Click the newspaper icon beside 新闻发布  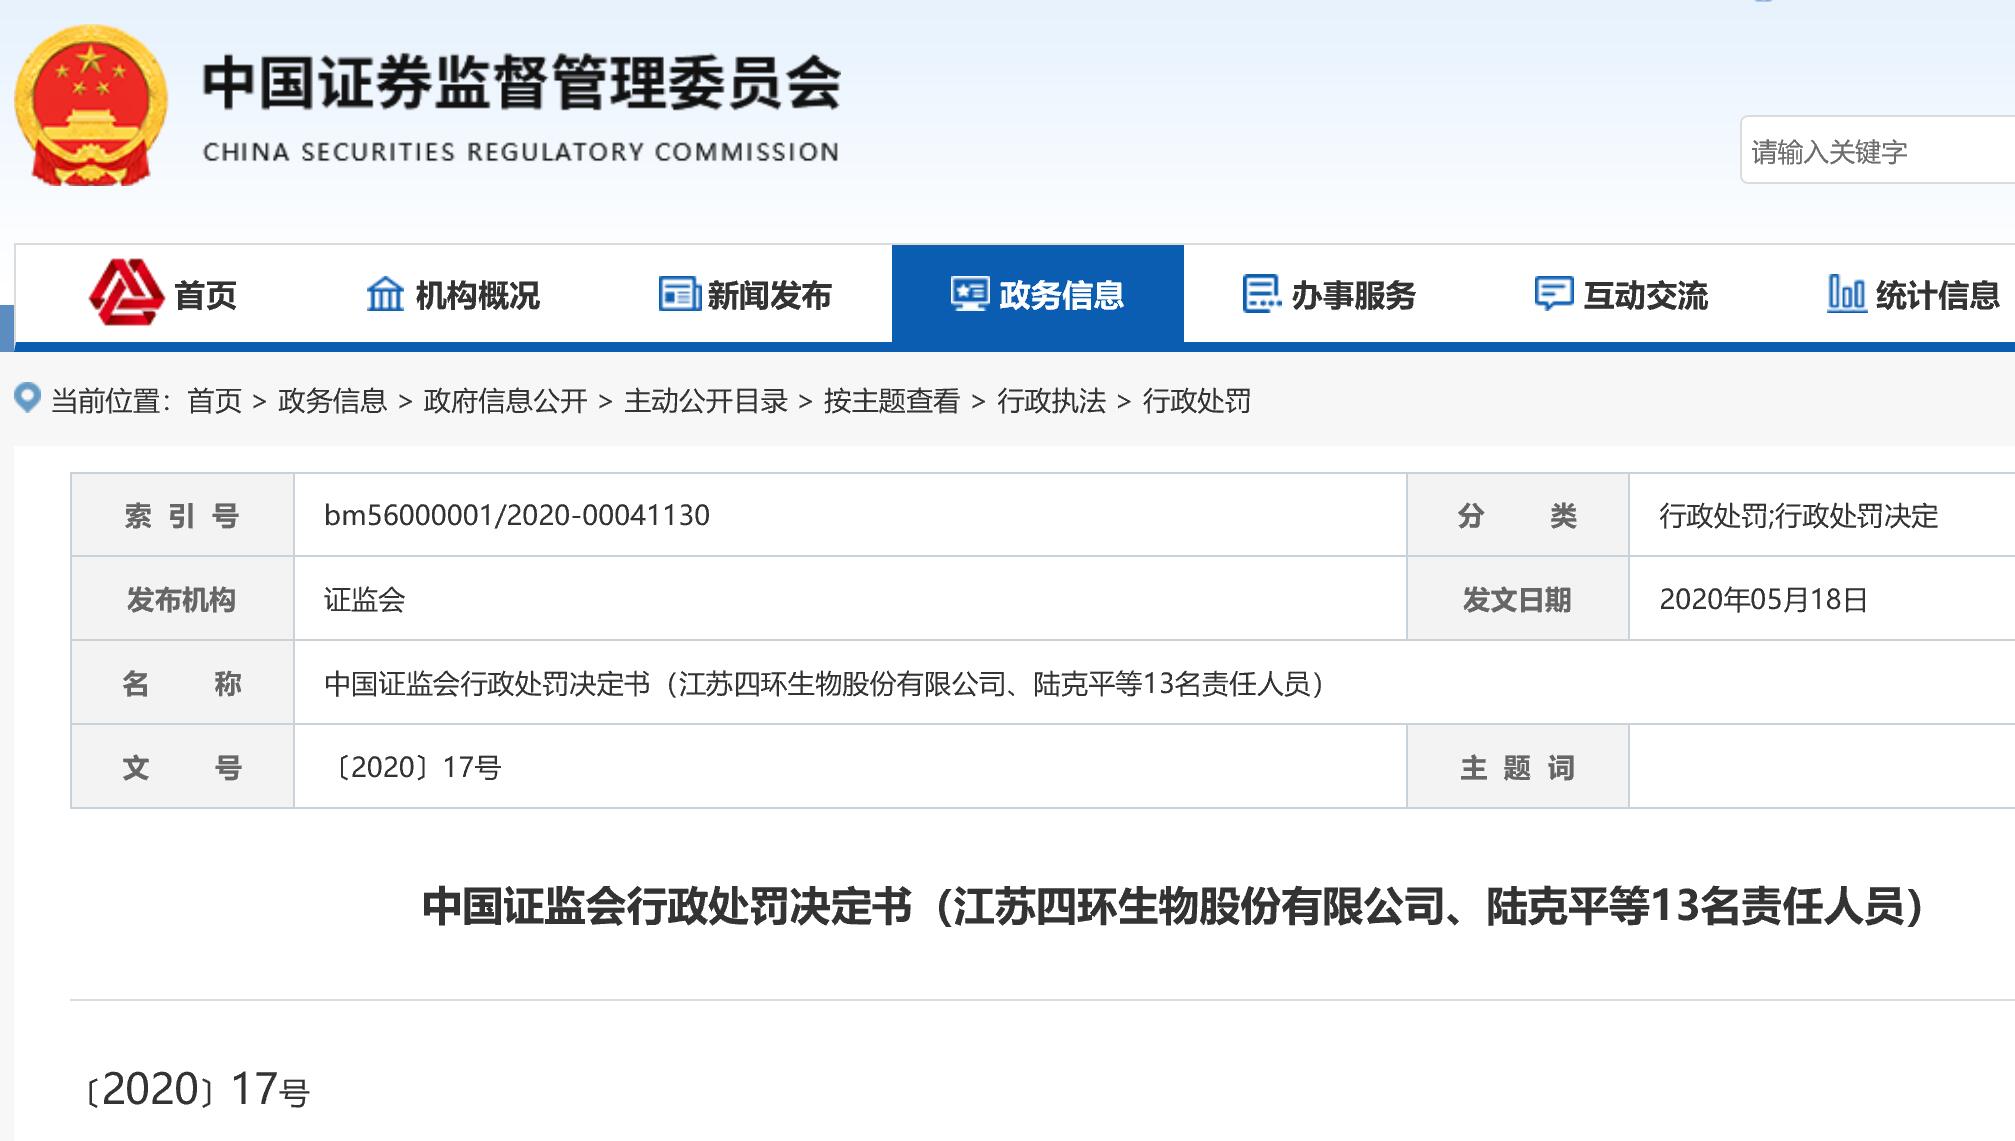[679, 294]
